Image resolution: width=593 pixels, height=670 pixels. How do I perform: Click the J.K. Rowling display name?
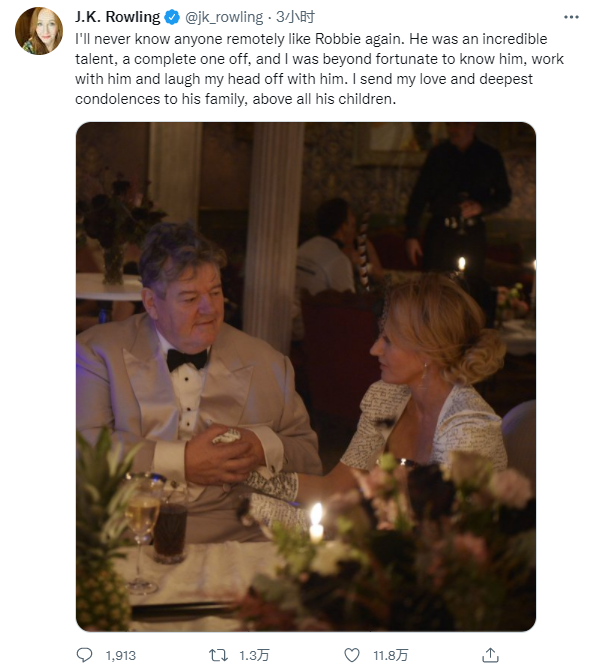pos(117,17)
